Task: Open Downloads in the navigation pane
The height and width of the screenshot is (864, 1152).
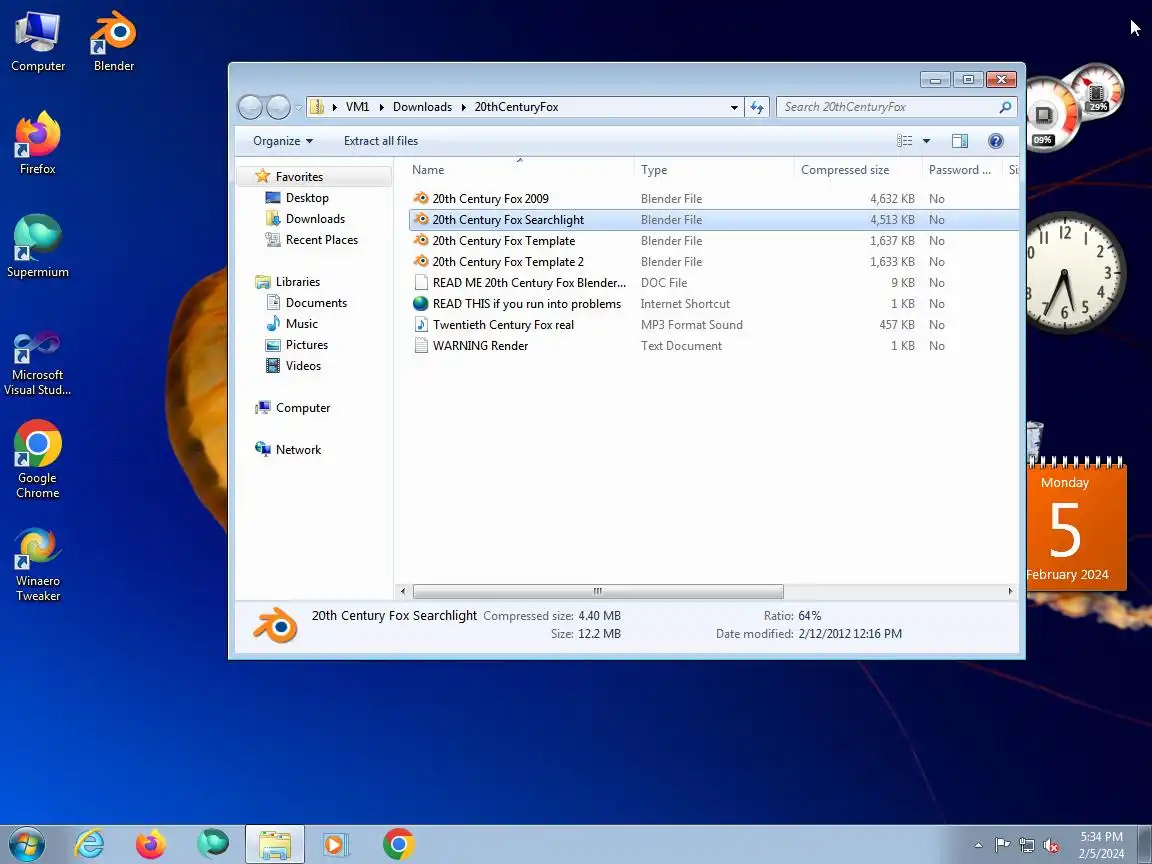Action: click(x=314, y=219)
